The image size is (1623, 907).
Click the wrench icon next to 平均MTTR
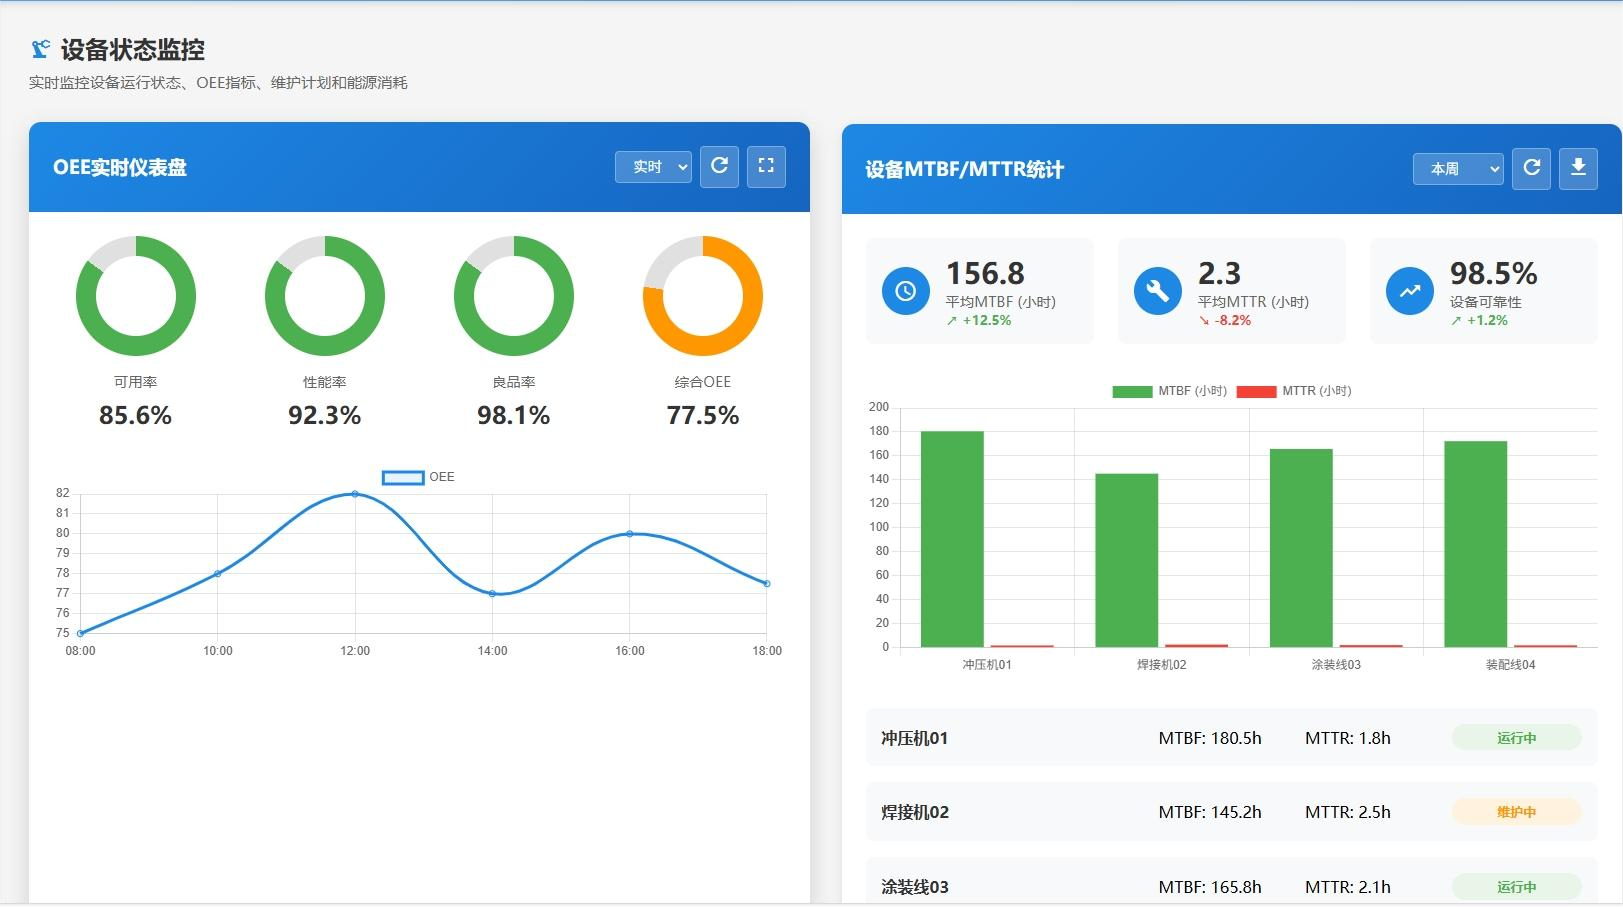coord(1157,290)
